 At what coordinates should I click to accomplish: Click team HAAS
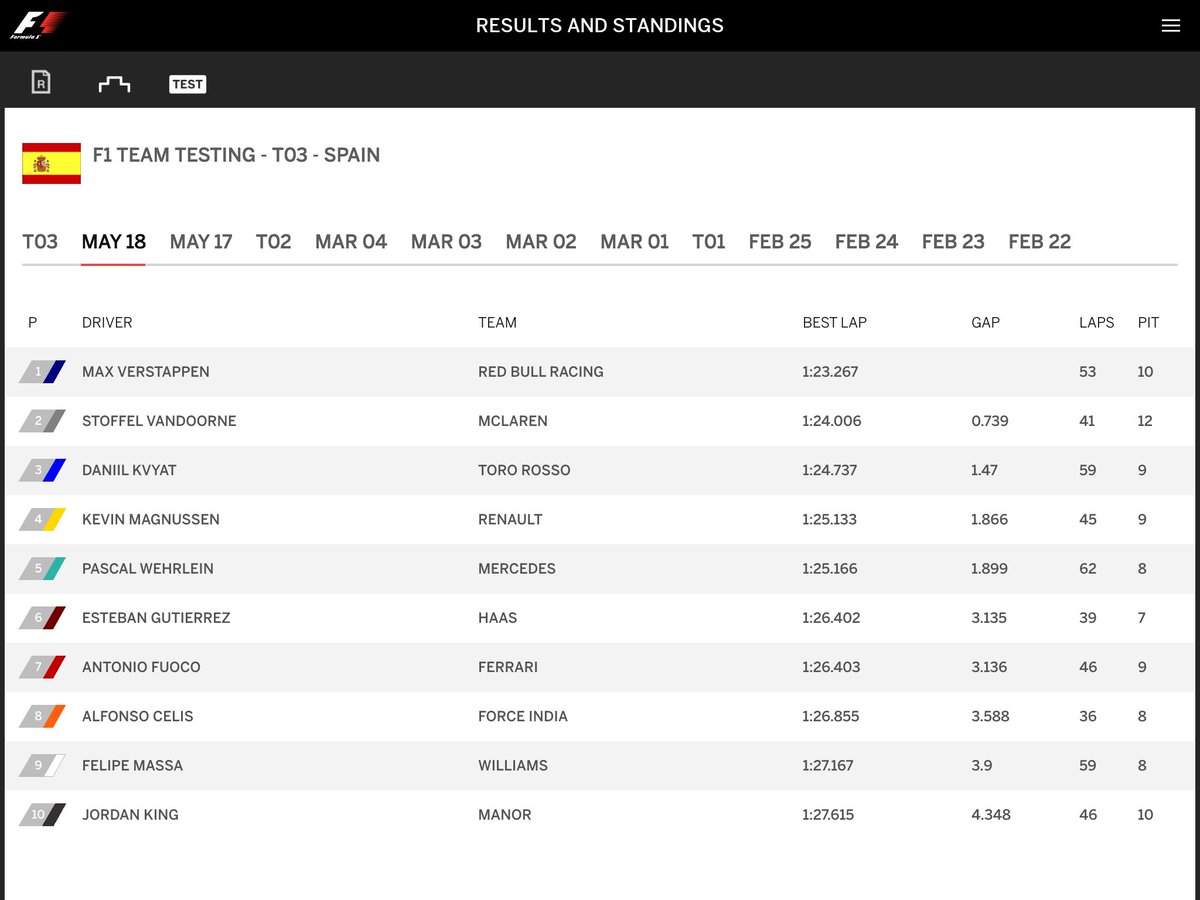pos(498,617)
